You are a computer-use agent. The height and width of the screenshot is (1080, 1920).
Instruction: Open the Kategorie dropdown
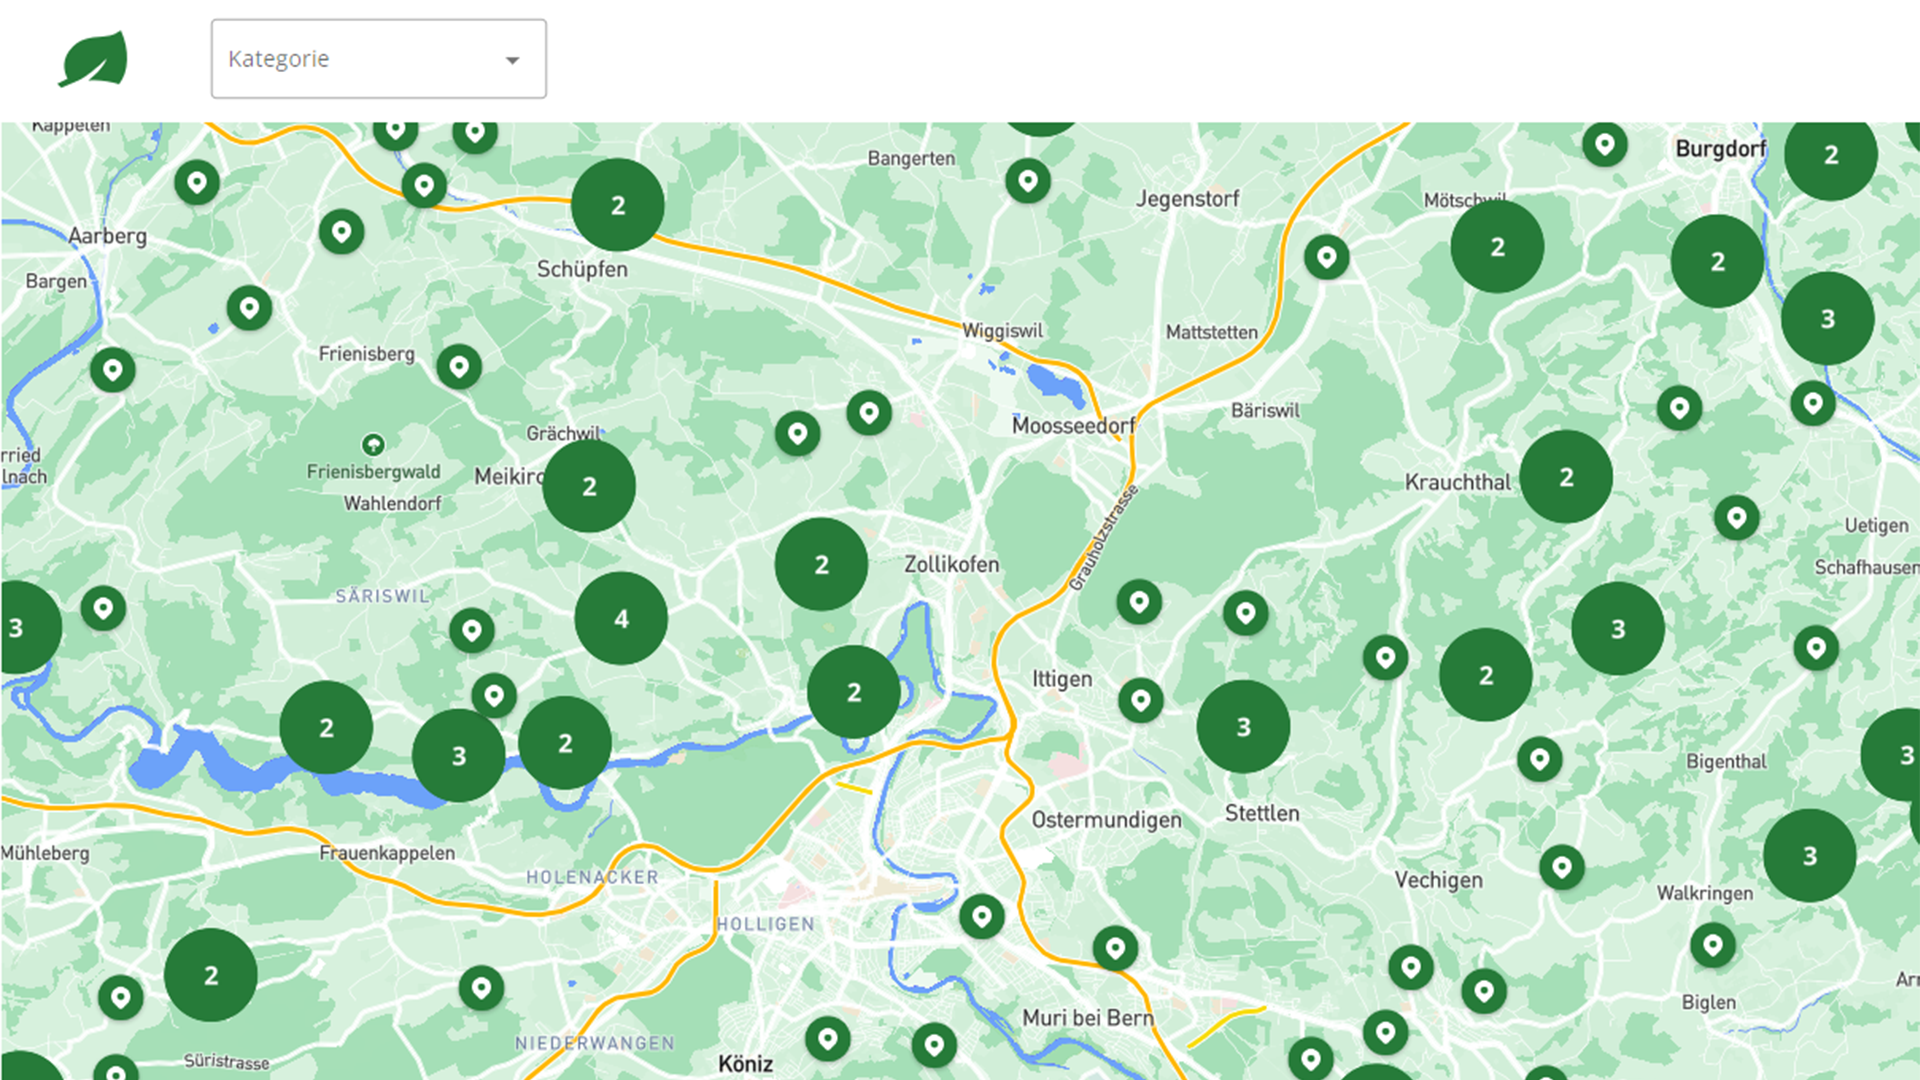378,59
